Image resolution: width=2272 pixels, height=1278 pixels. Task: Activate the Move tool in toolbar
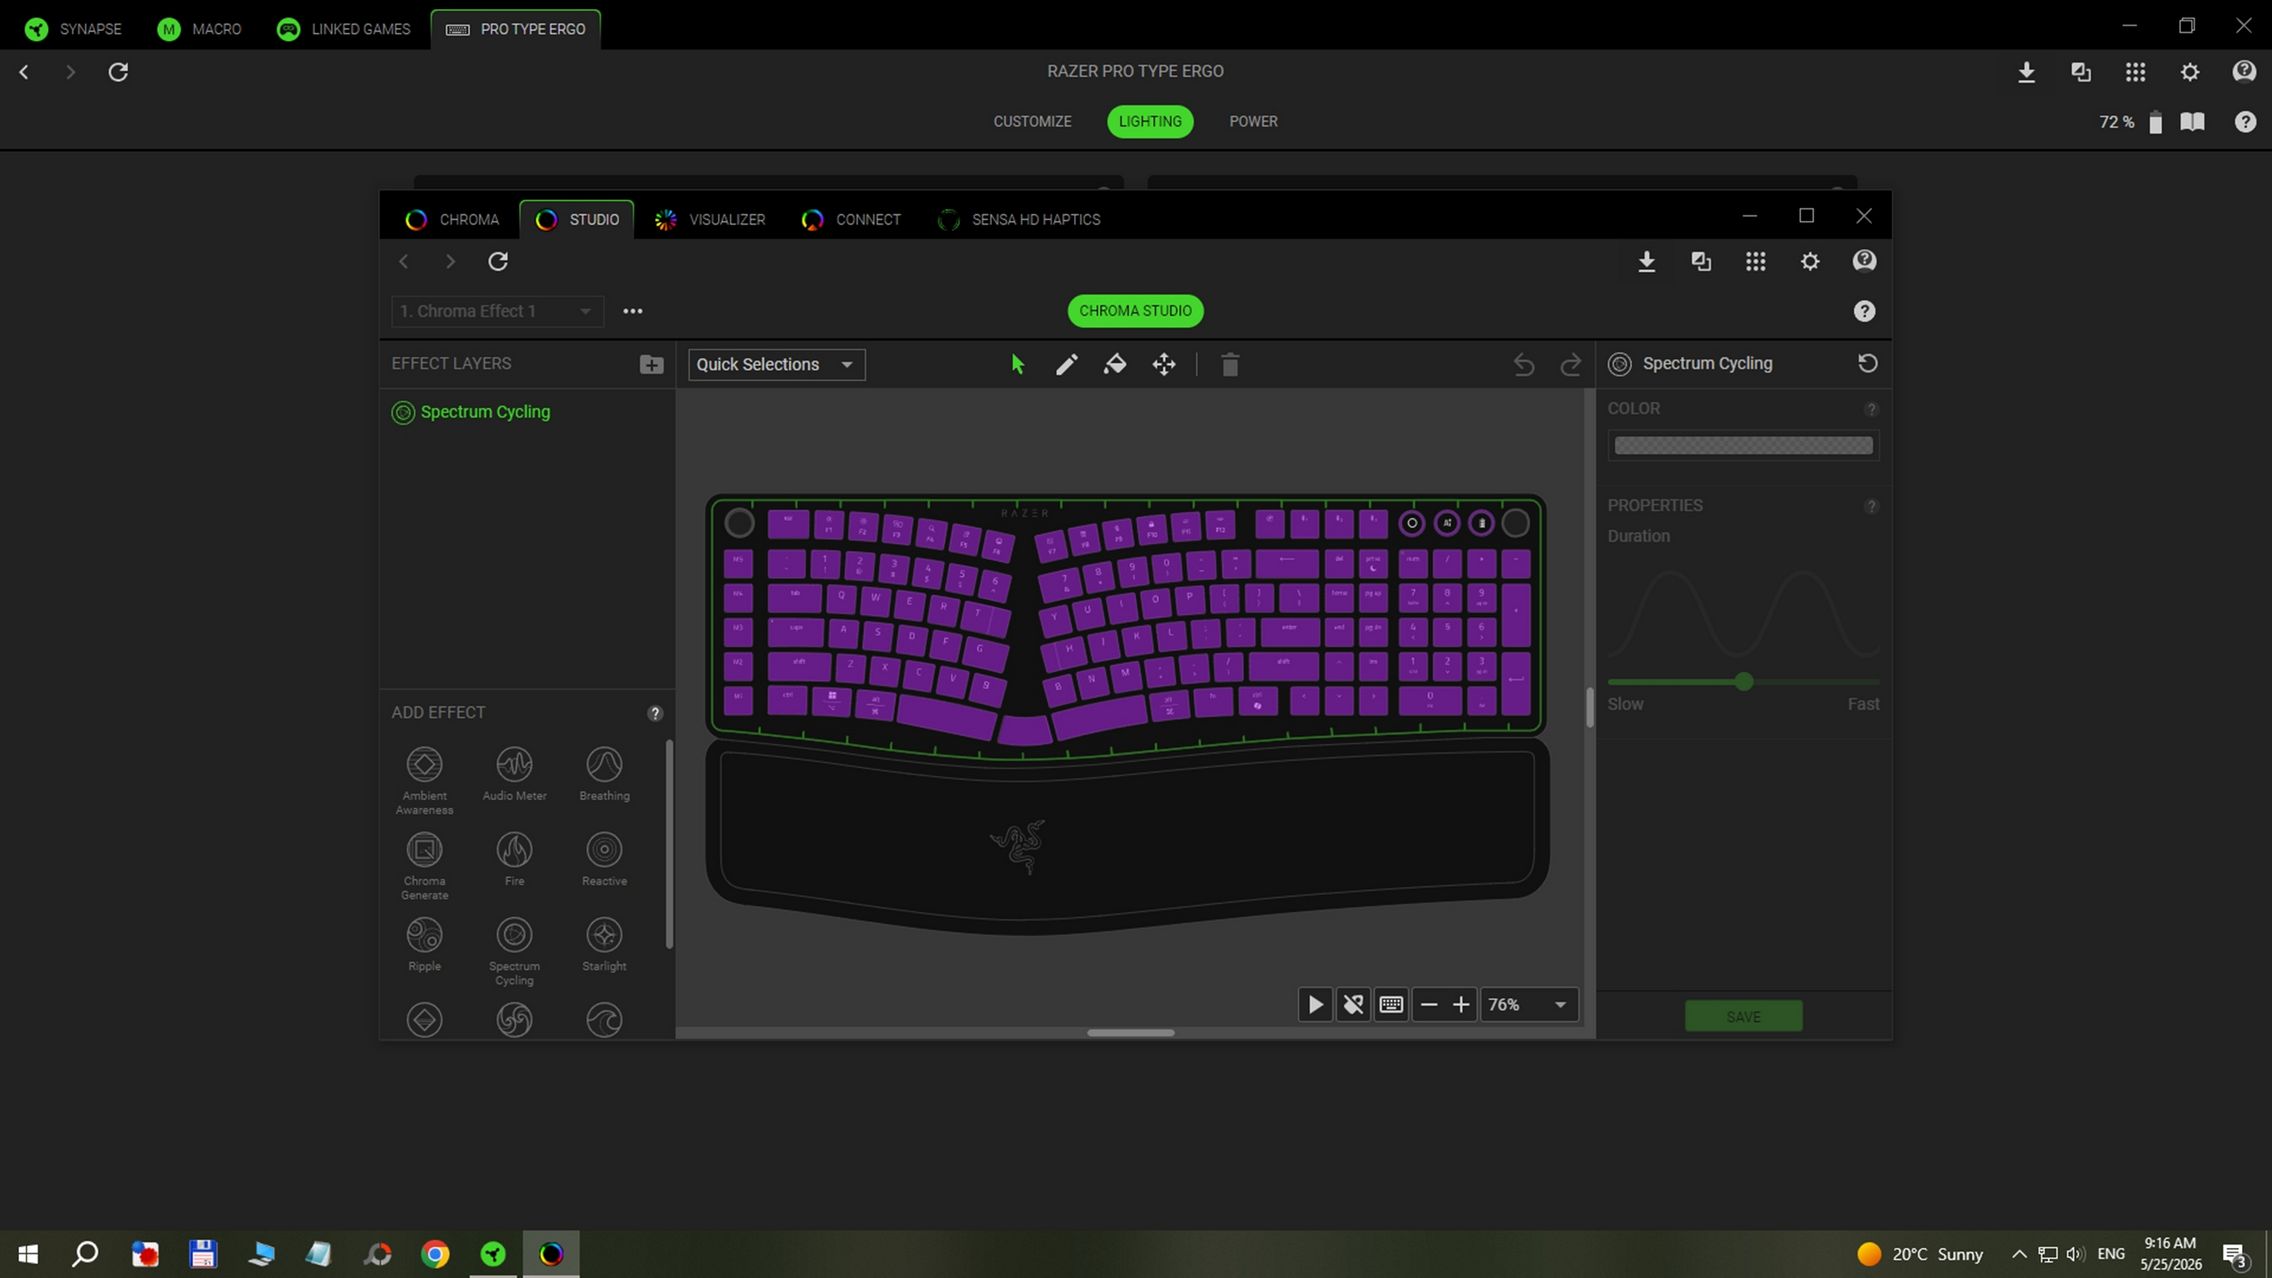coord(1164,365)
